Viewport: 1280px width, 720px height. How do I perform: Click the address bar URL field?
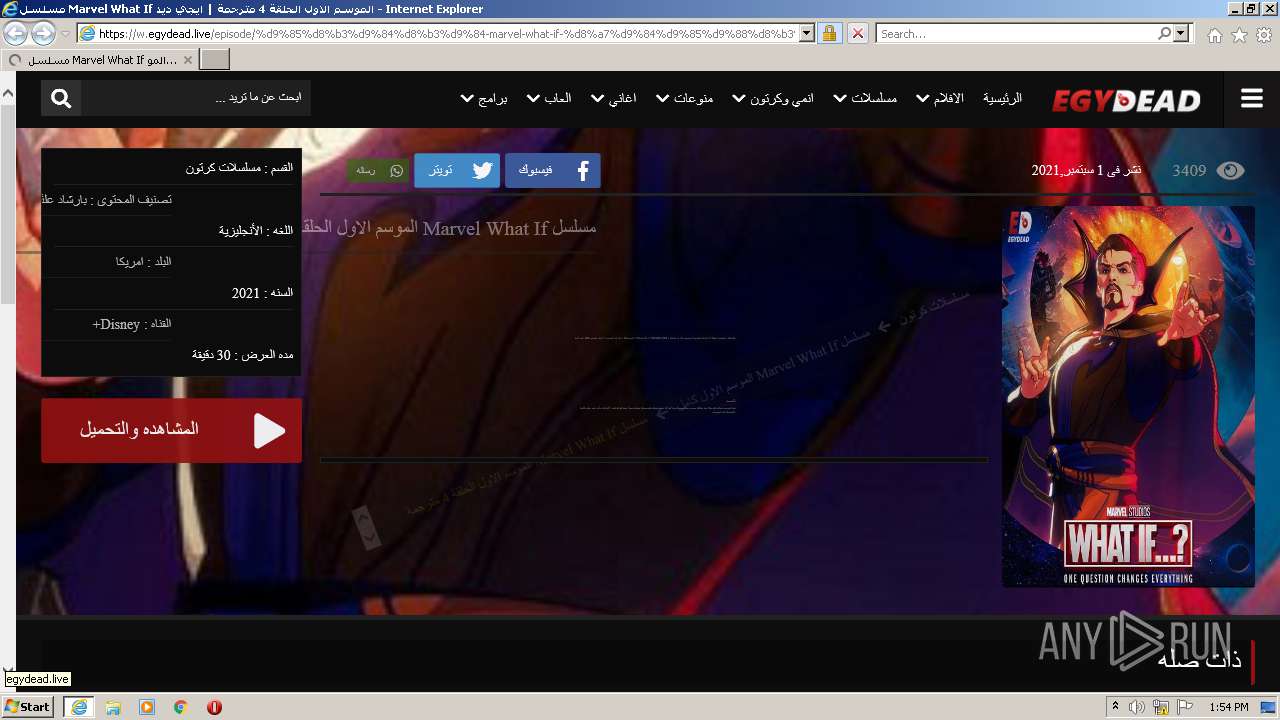point(447,33)
